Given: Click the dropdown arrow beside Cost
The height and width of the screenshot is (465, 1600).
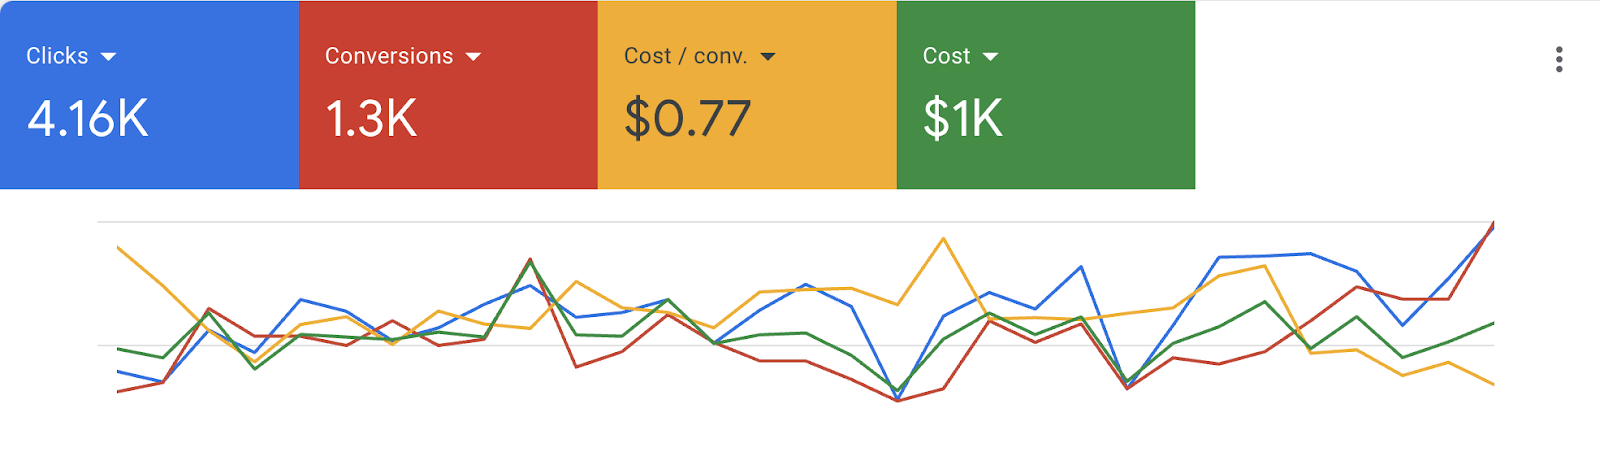Looking at the screenshot, I should pos(990,57).
